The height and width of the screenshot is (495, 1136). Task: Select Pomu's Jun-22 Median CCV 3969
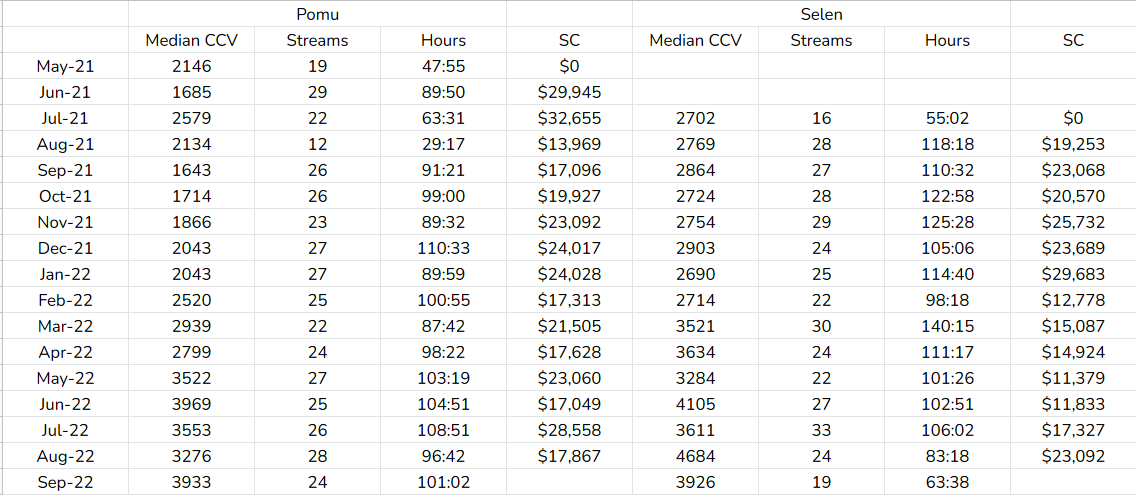tap(191, 405)
